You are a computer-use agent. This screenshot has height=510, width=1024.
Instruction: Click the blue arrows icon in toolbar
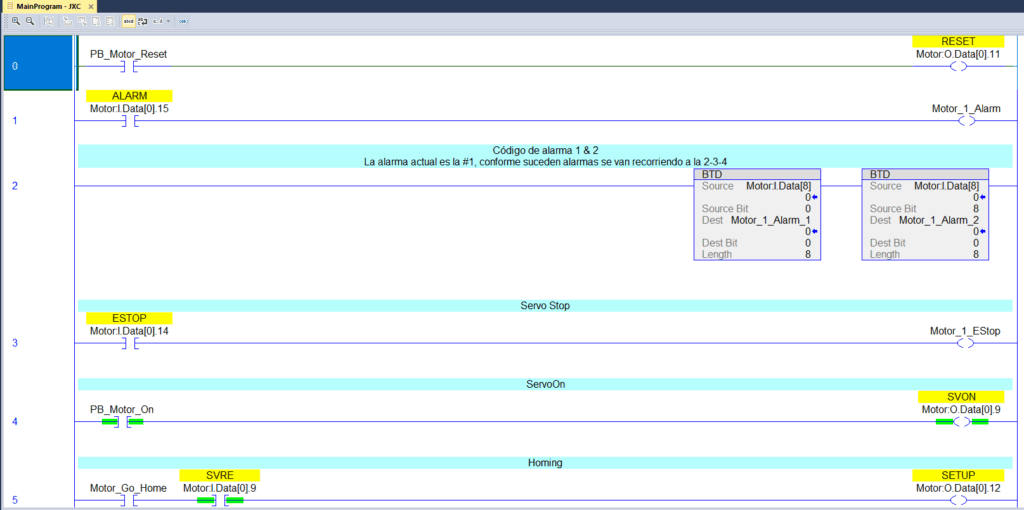click(183, 21)
